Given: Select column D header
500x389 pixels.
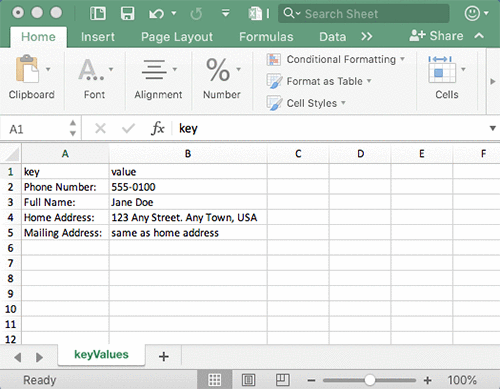Looking at the screenshot, I should (x=360, y=154).
